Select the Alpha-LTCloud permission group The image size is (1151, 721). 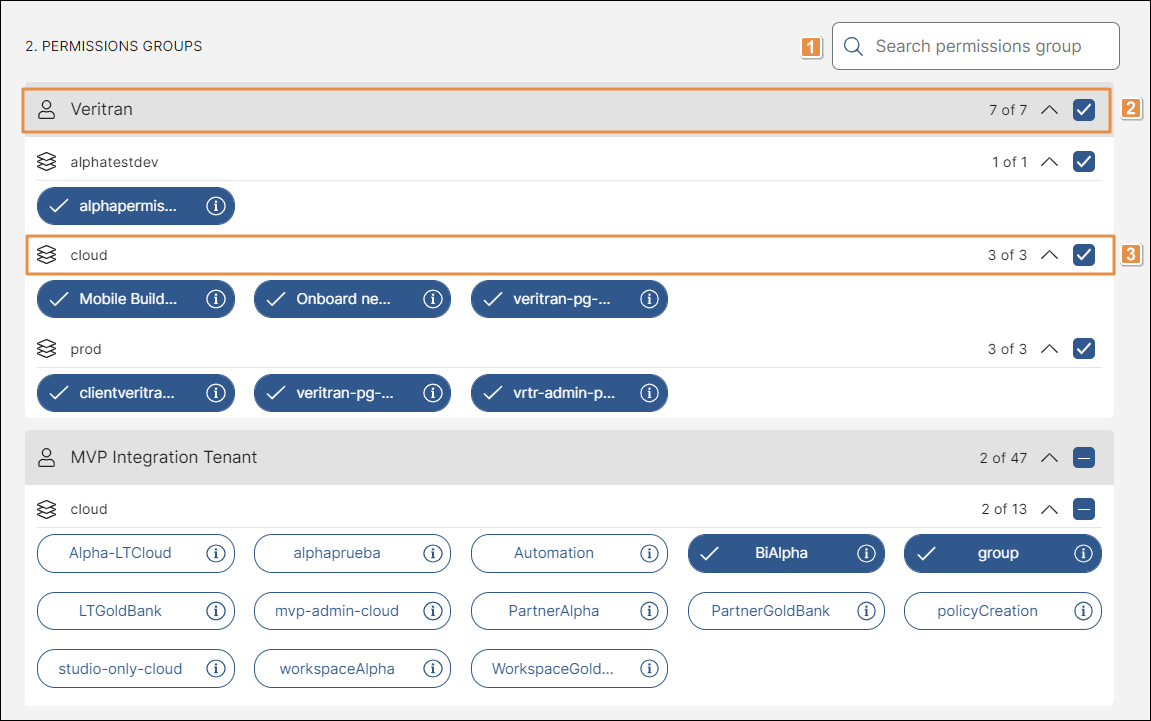pyautogui.click(x=120, y=553)
